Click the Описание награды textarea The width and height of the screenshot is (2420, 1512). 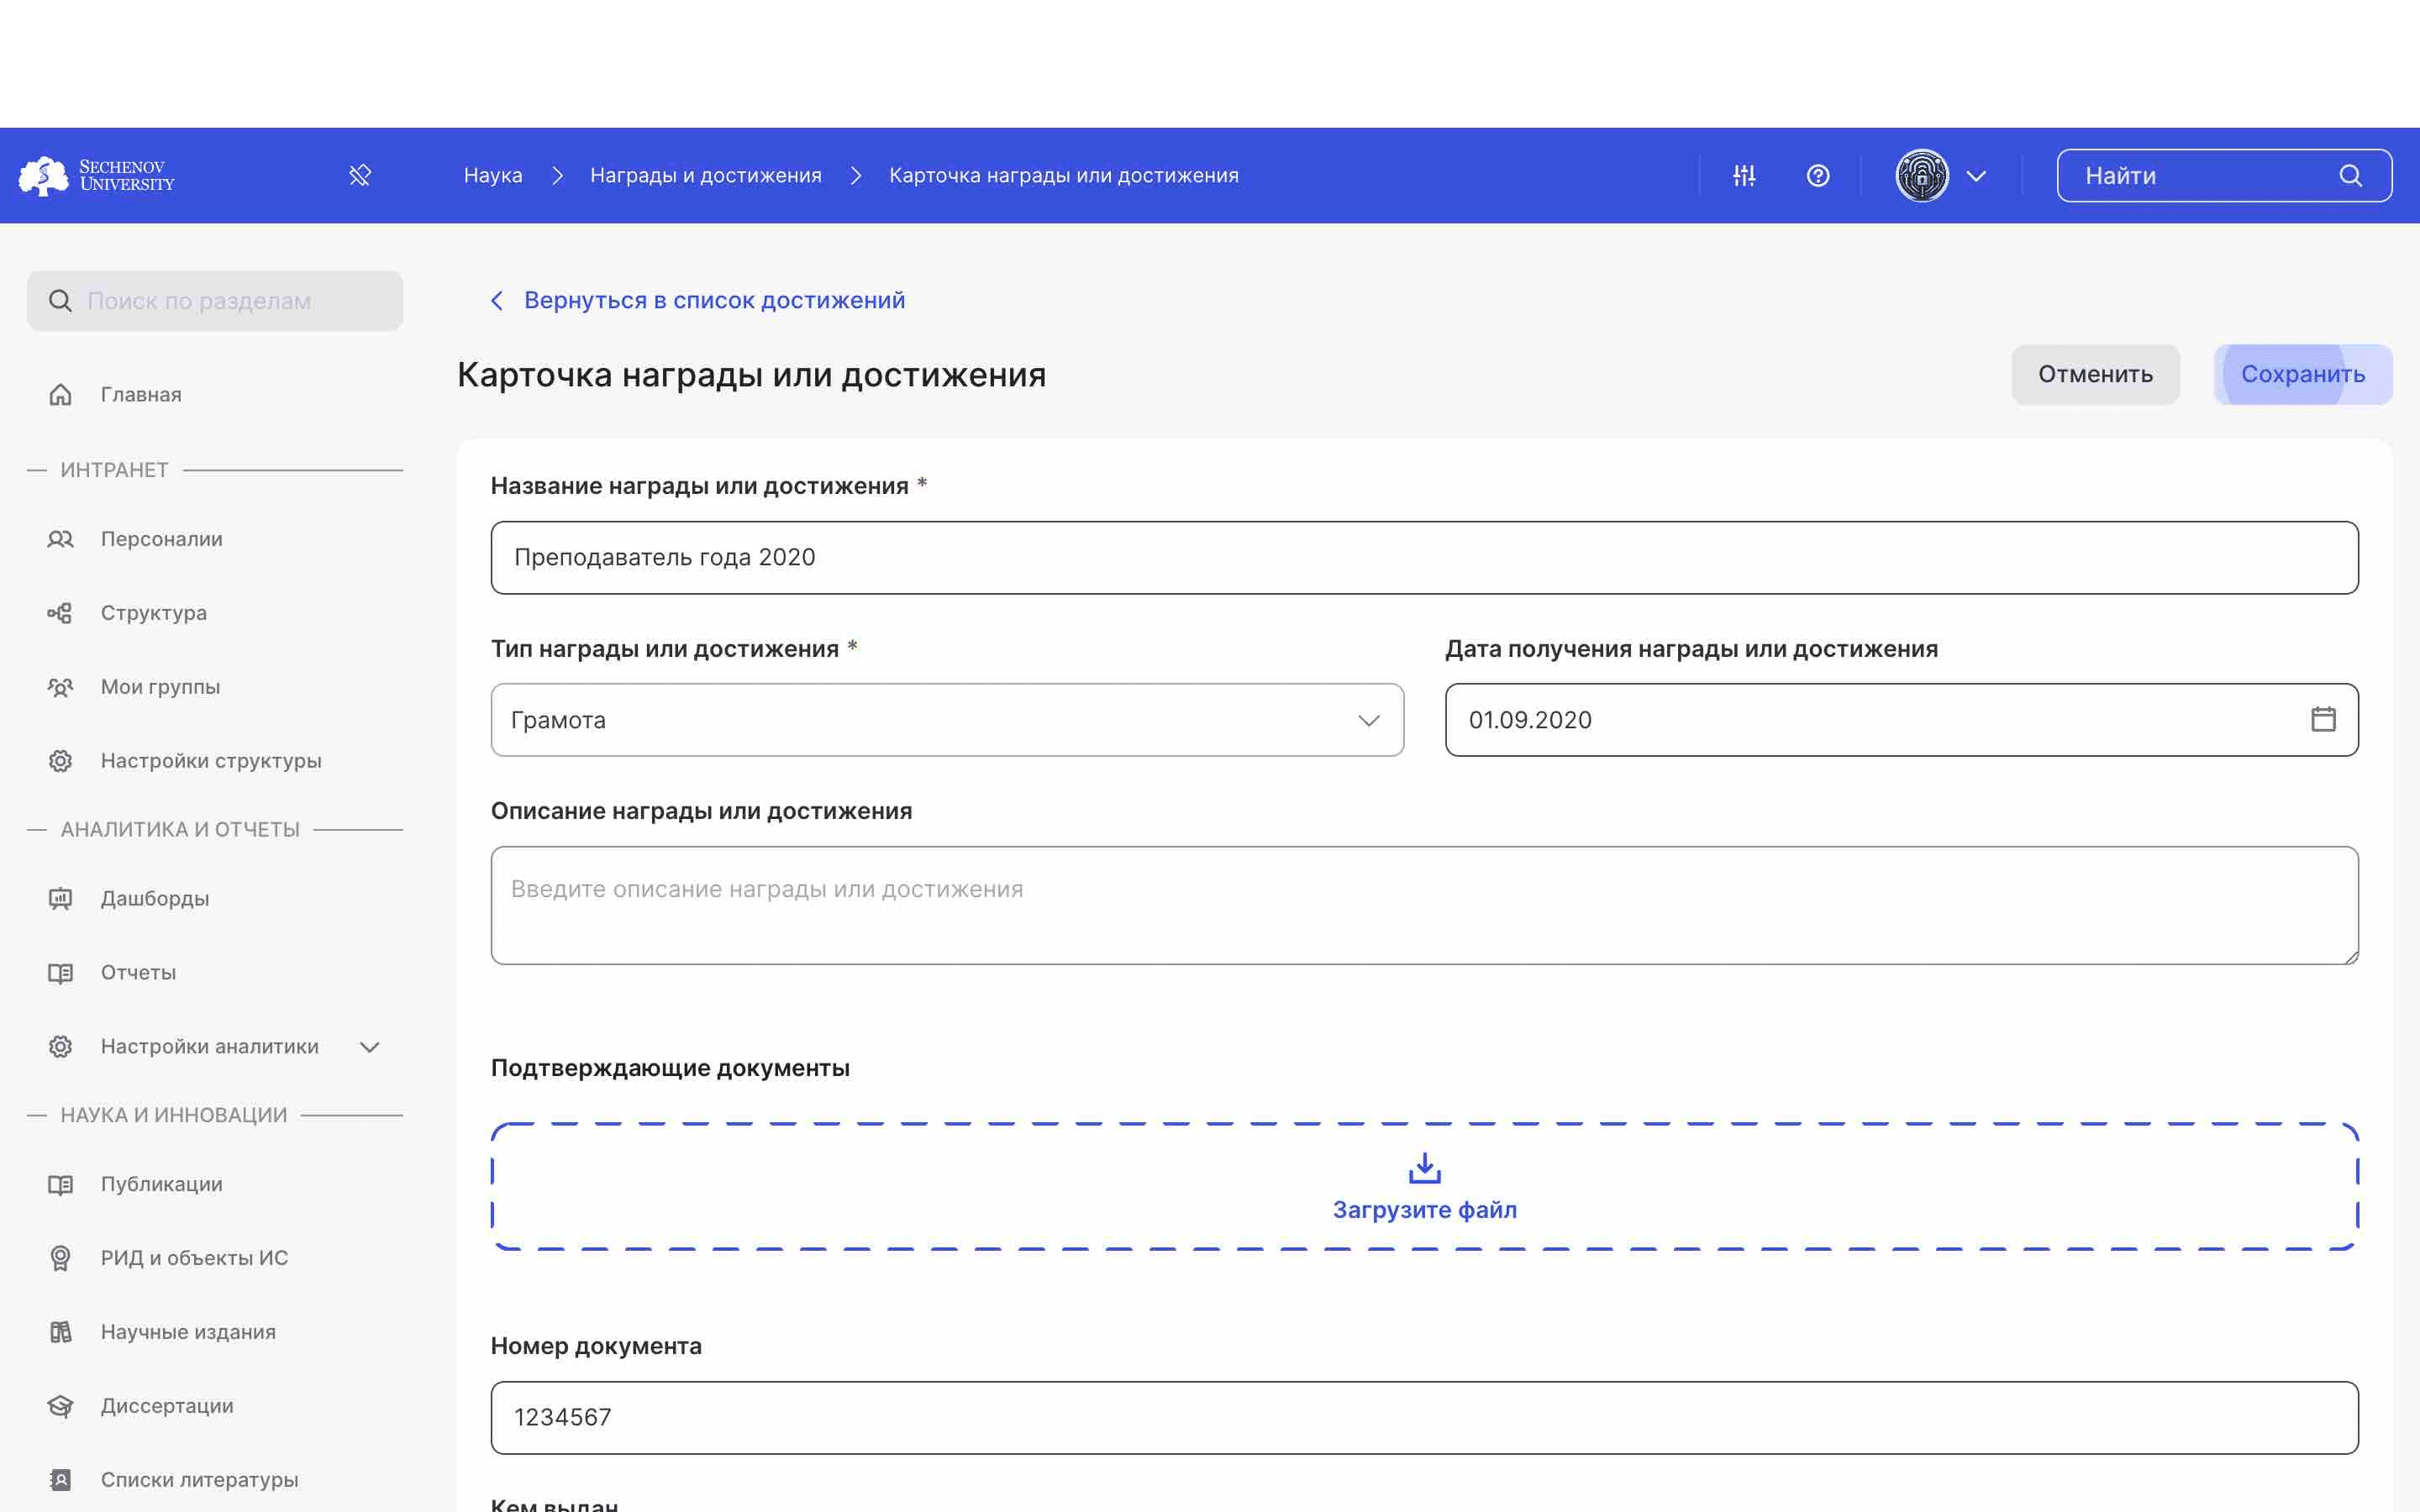tap(1424, 906)
